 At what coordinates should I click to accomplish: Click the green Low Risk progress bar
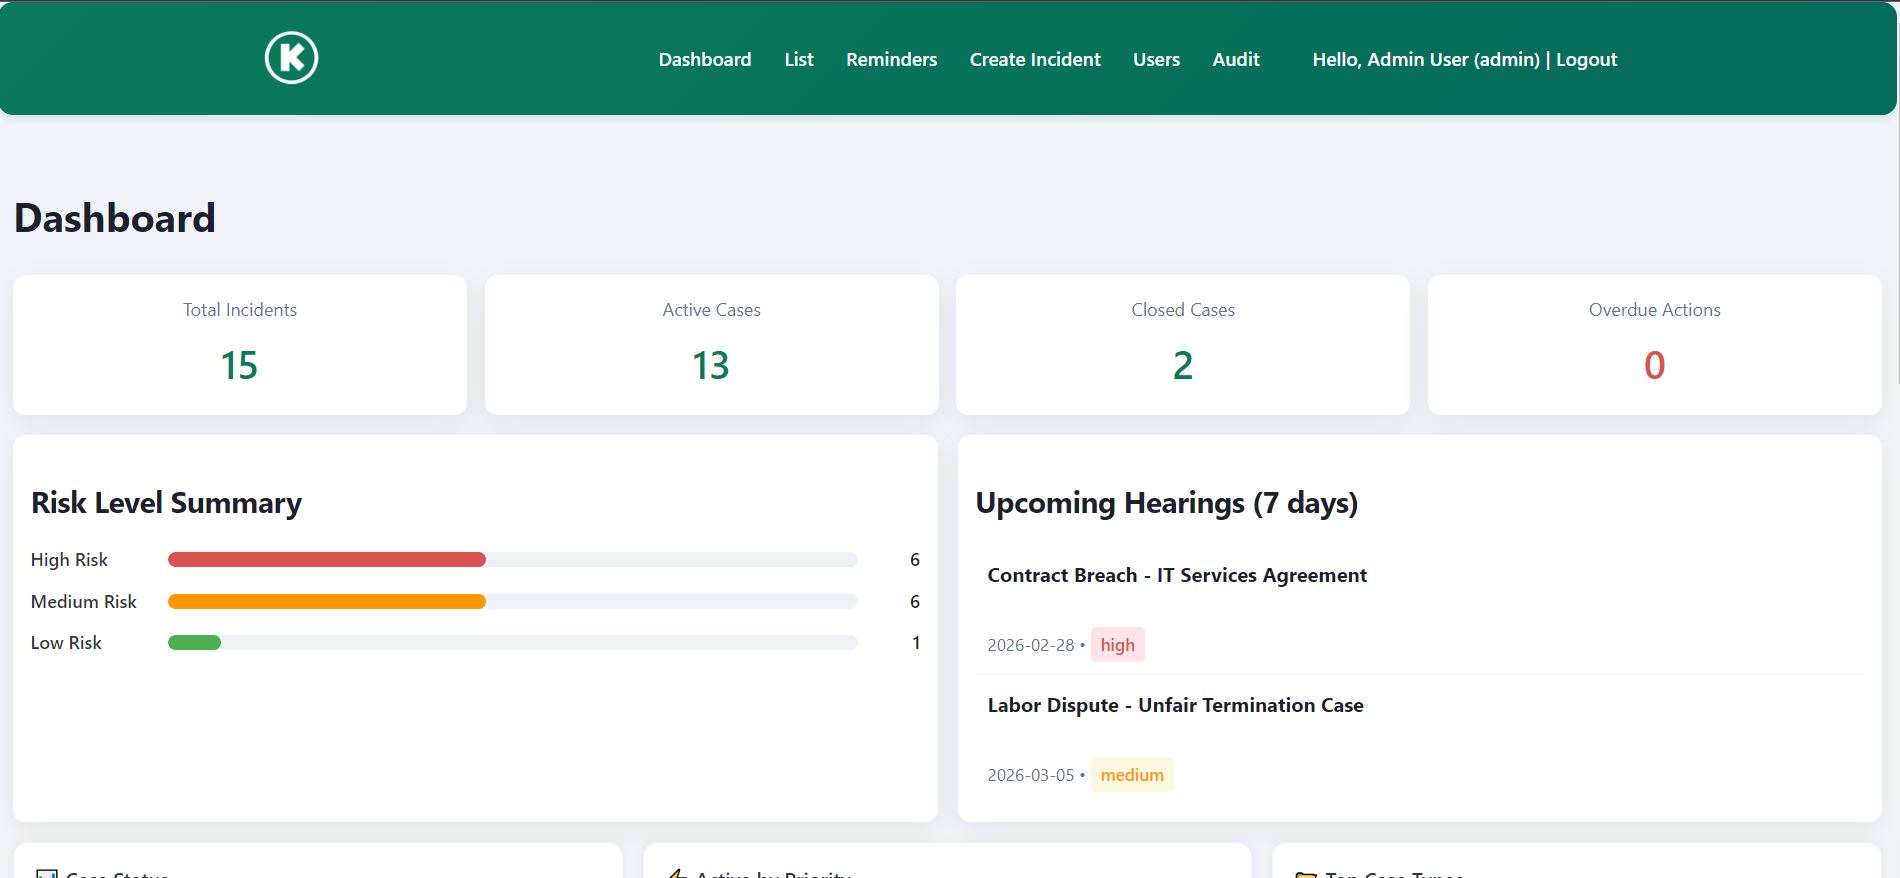coord(194,643)
